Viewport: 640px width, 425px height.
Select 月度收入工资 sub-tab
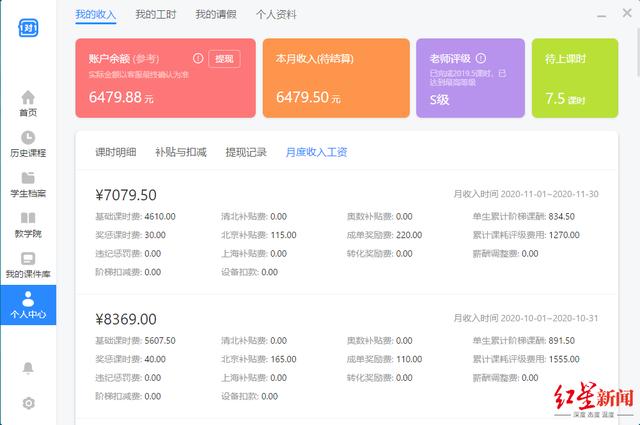pos(316,152)
